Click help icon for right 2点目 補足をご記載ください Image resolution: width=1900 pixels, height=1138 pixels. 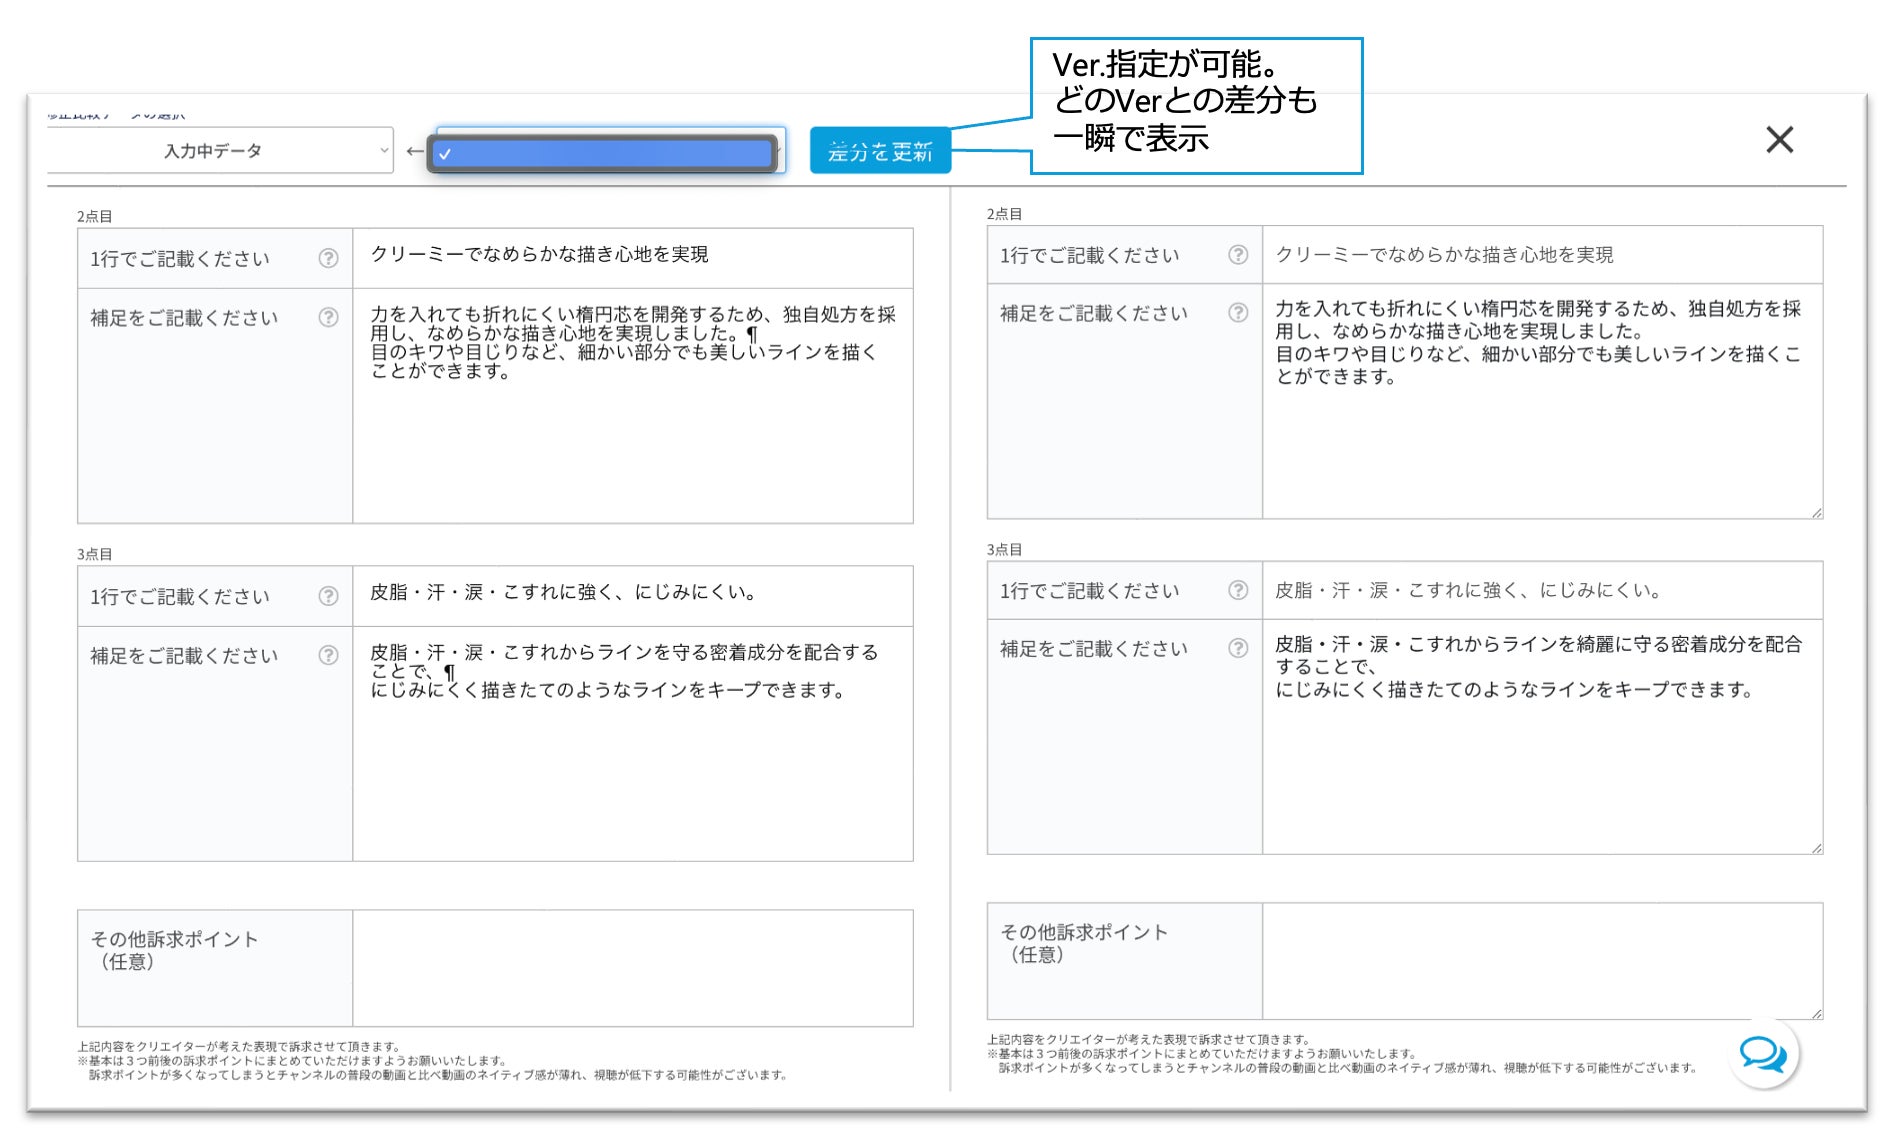pyautogui.click(x=1238, y=313)
